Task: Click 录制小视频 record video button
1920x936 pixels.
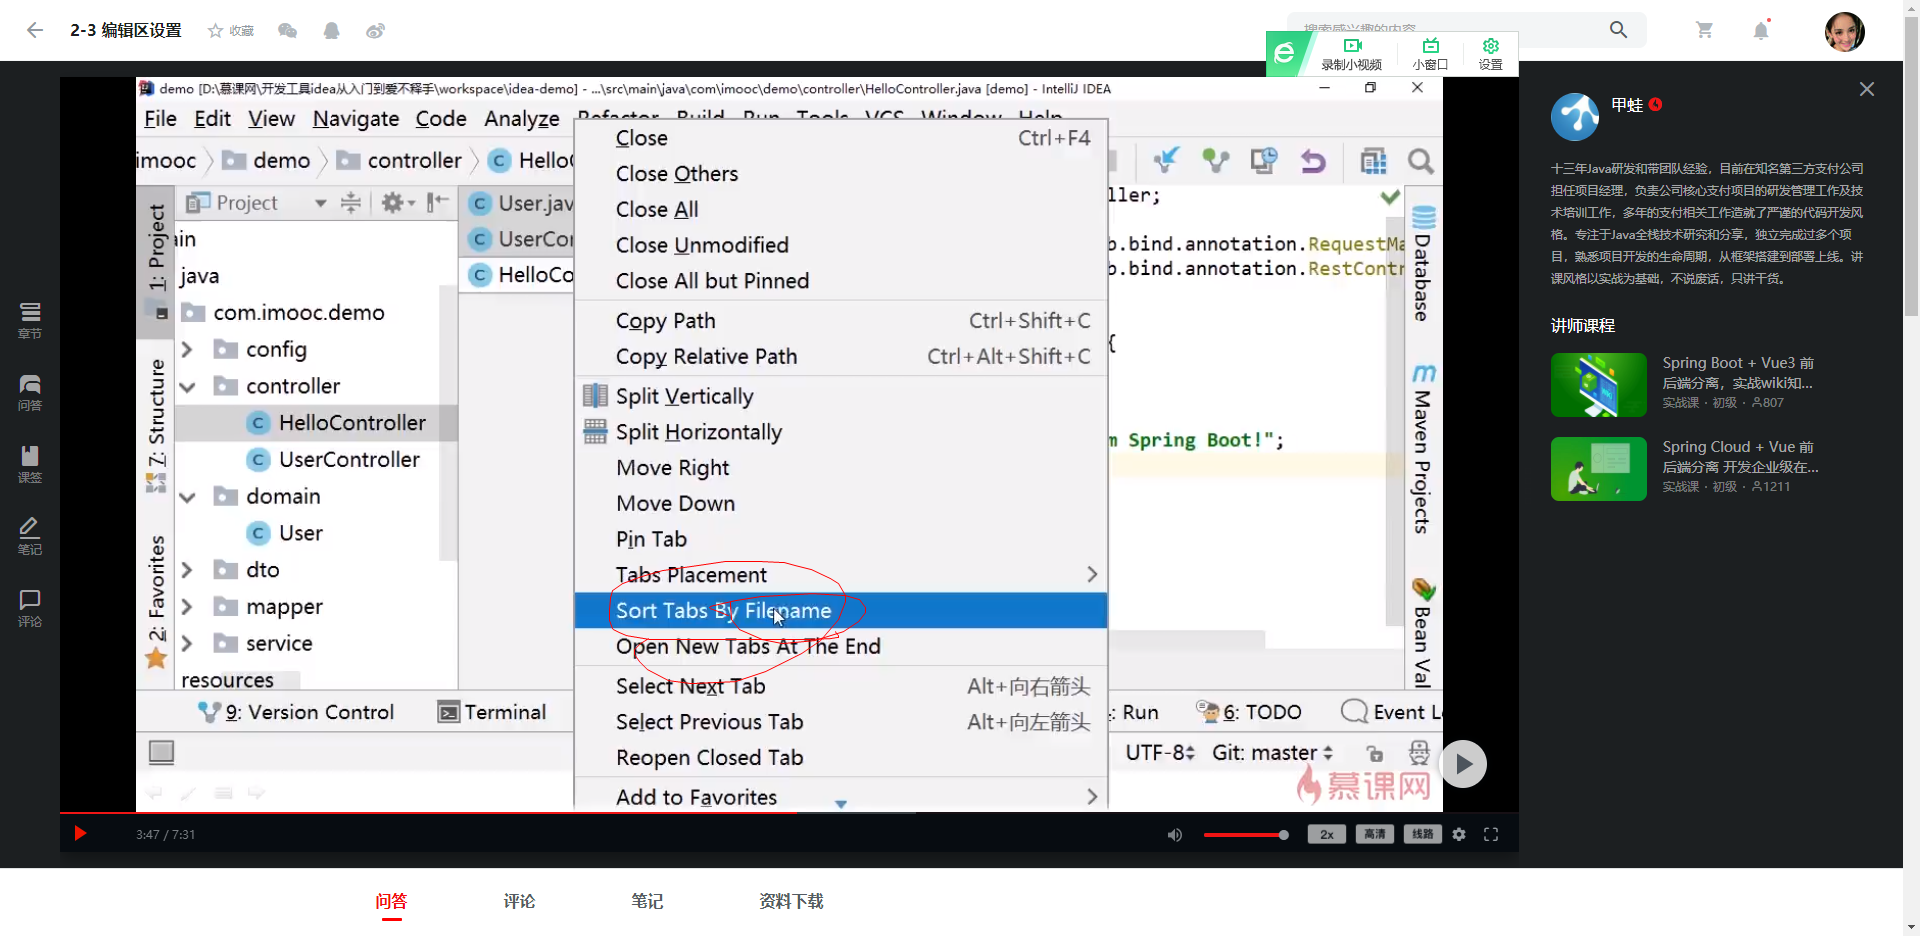Action: (1352, 54)
